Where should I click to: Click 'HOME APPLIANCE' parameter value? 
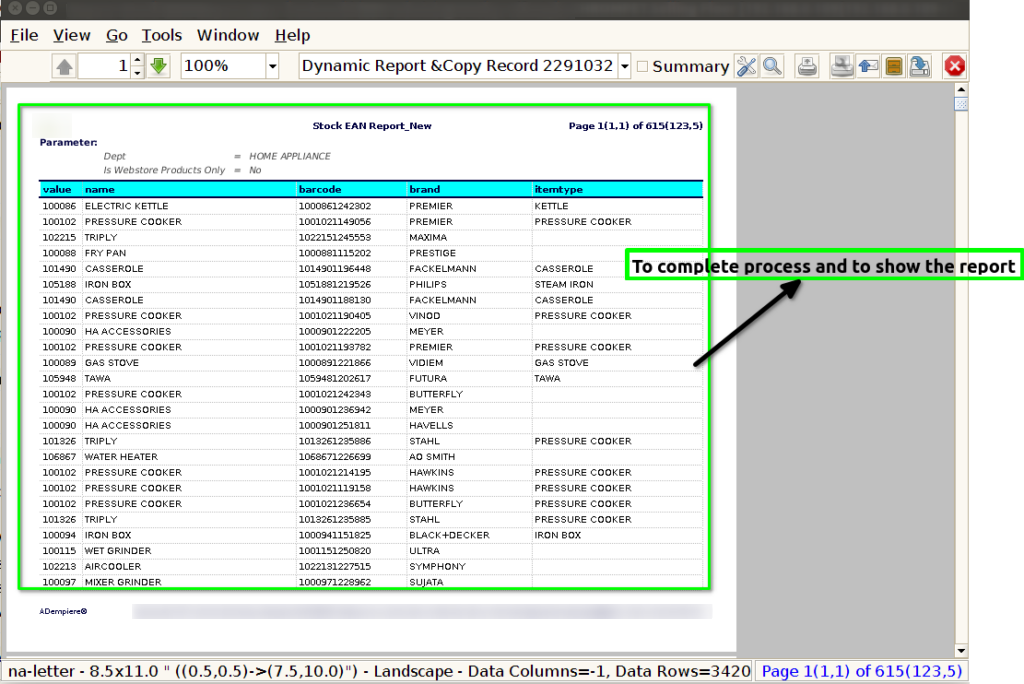pyautogui.click(x=289, y=156)
